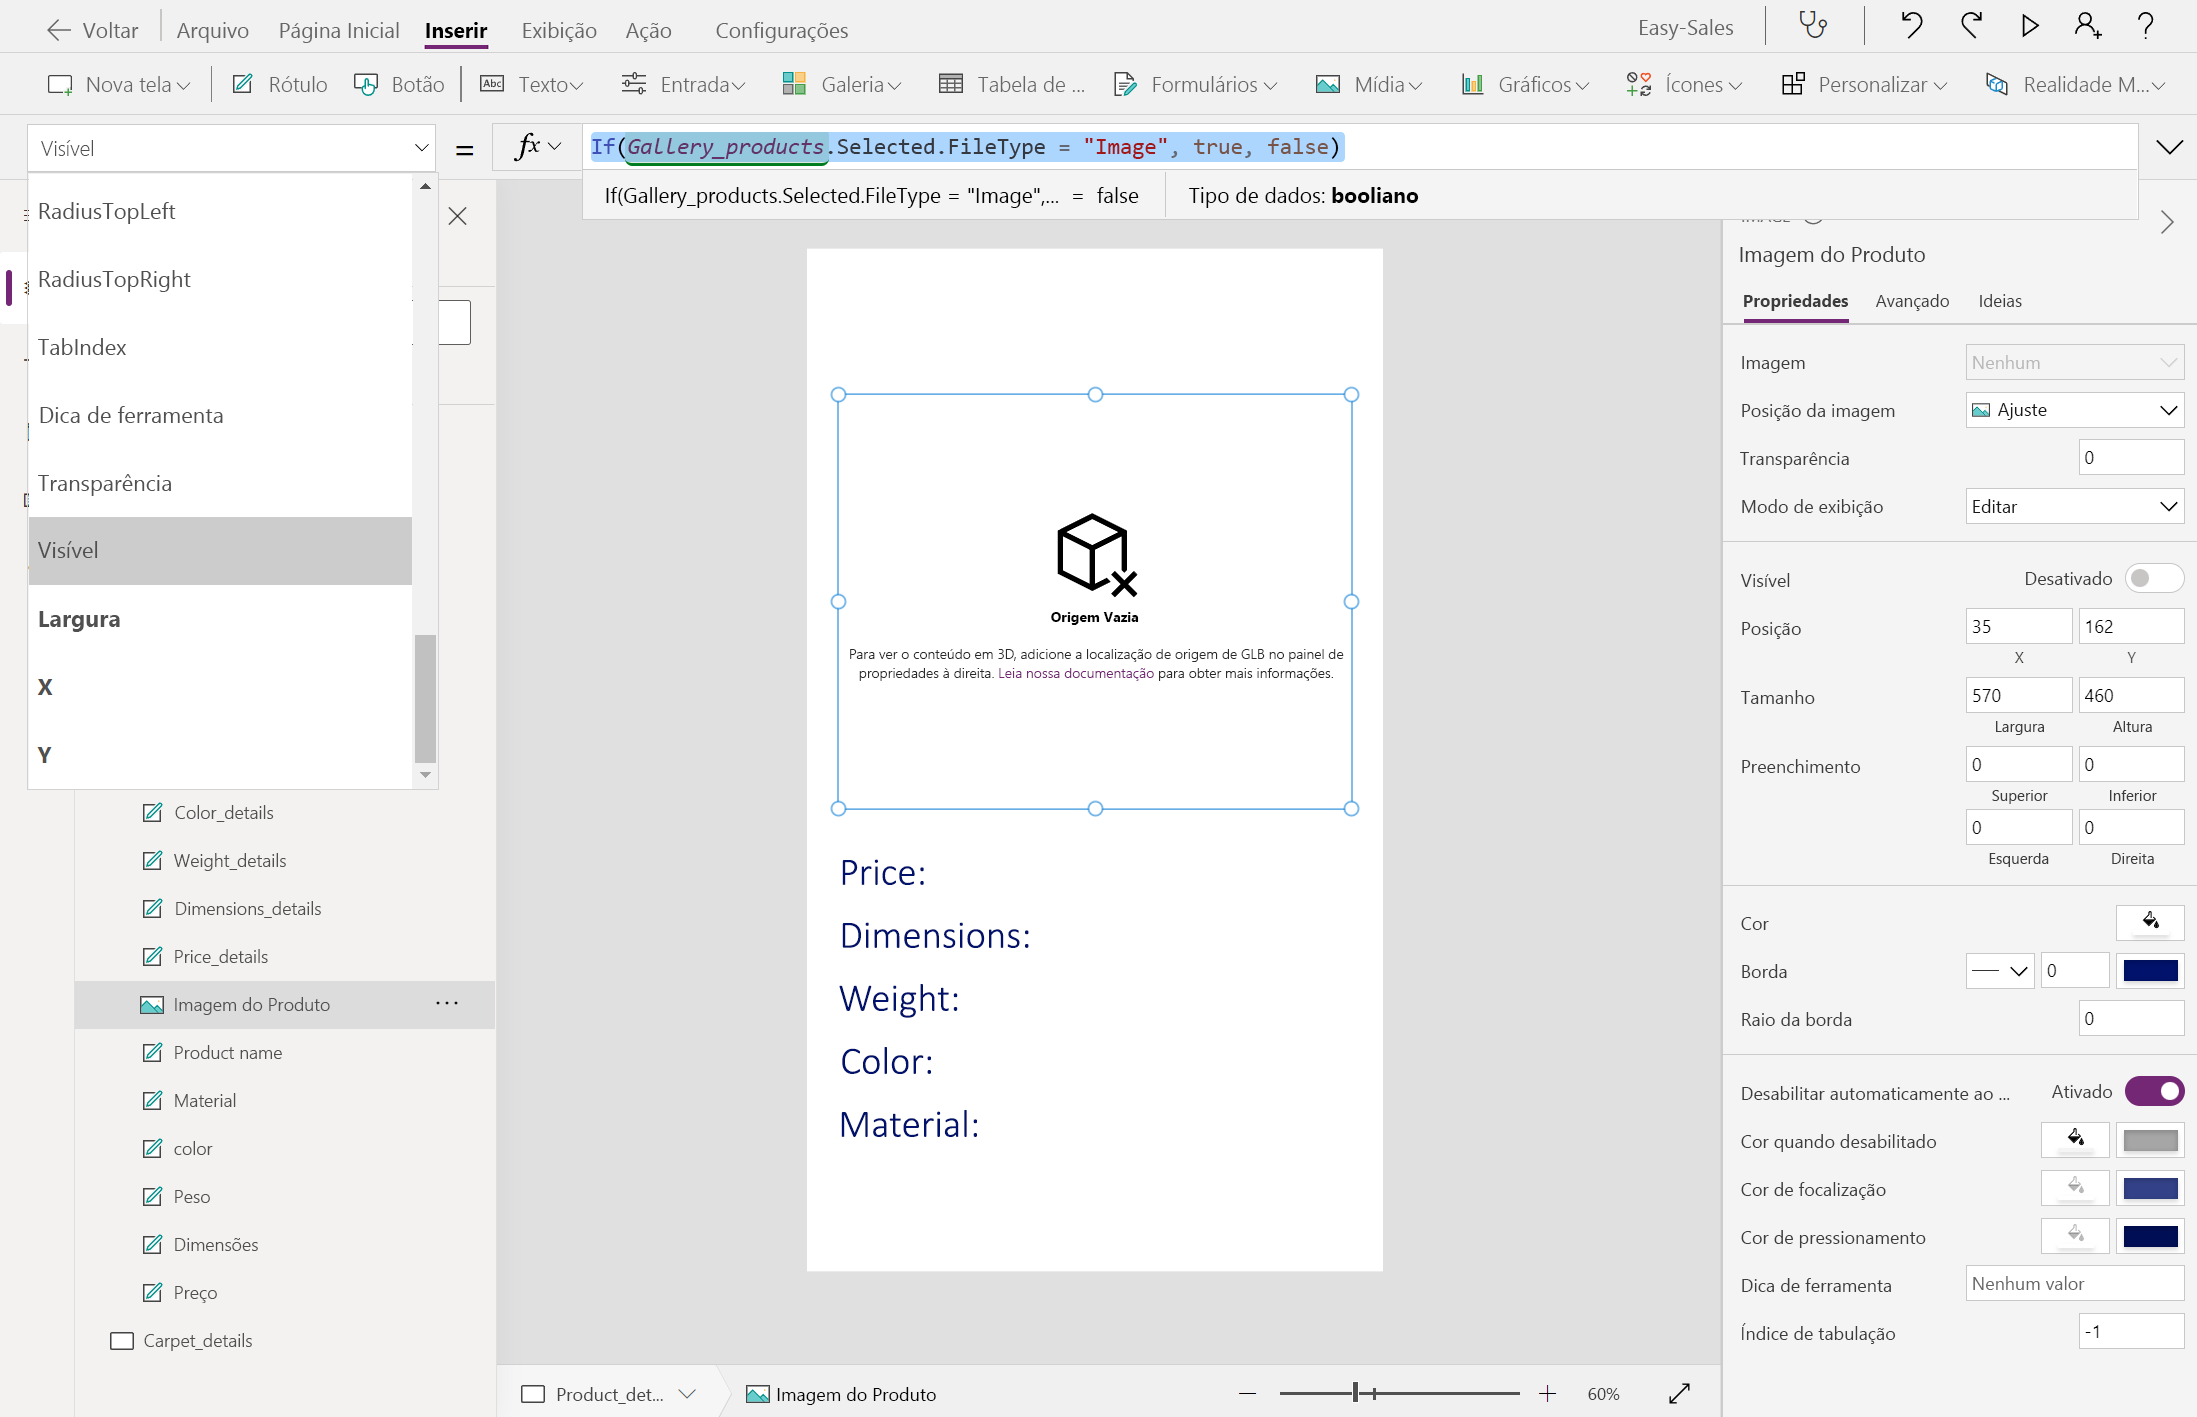Select RadiusTopLeft in property list
This screenshot has width=2197, height=1417.
point(220,211)
